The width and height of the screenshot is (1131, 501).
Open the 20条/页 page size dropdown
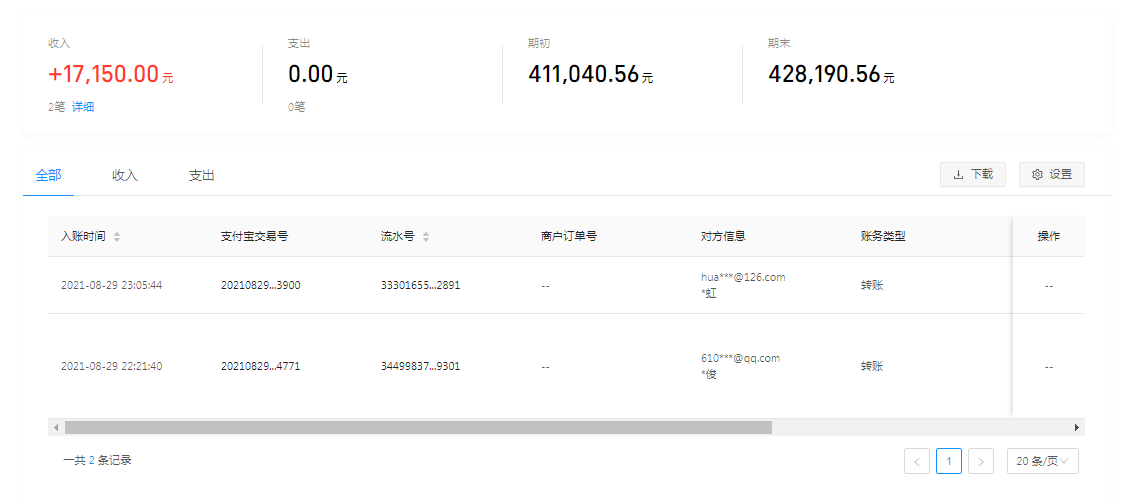pyautogui.click(x=1042, y=461)
